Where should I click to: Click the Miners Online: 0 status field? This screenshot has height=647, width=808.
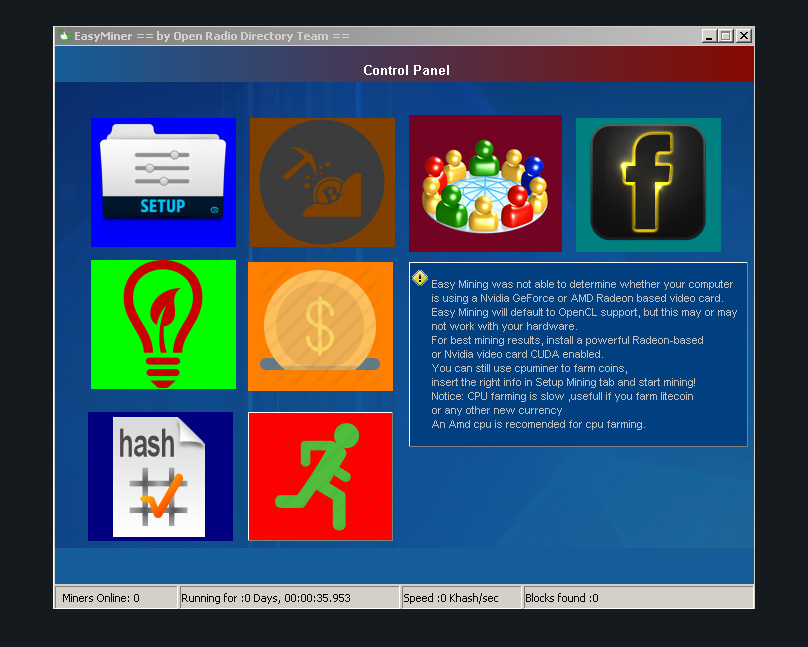pyautogui.click(x=116, y=598)
